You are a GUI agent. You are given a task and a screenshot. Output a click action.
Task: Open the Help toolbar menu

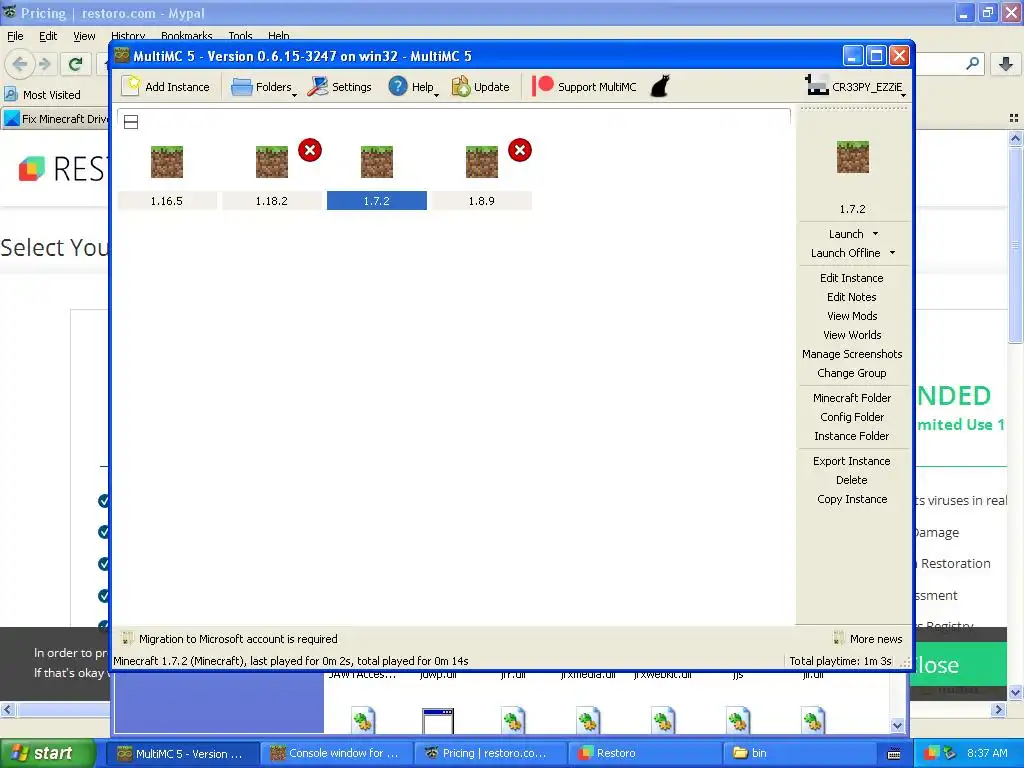(413, 87)
